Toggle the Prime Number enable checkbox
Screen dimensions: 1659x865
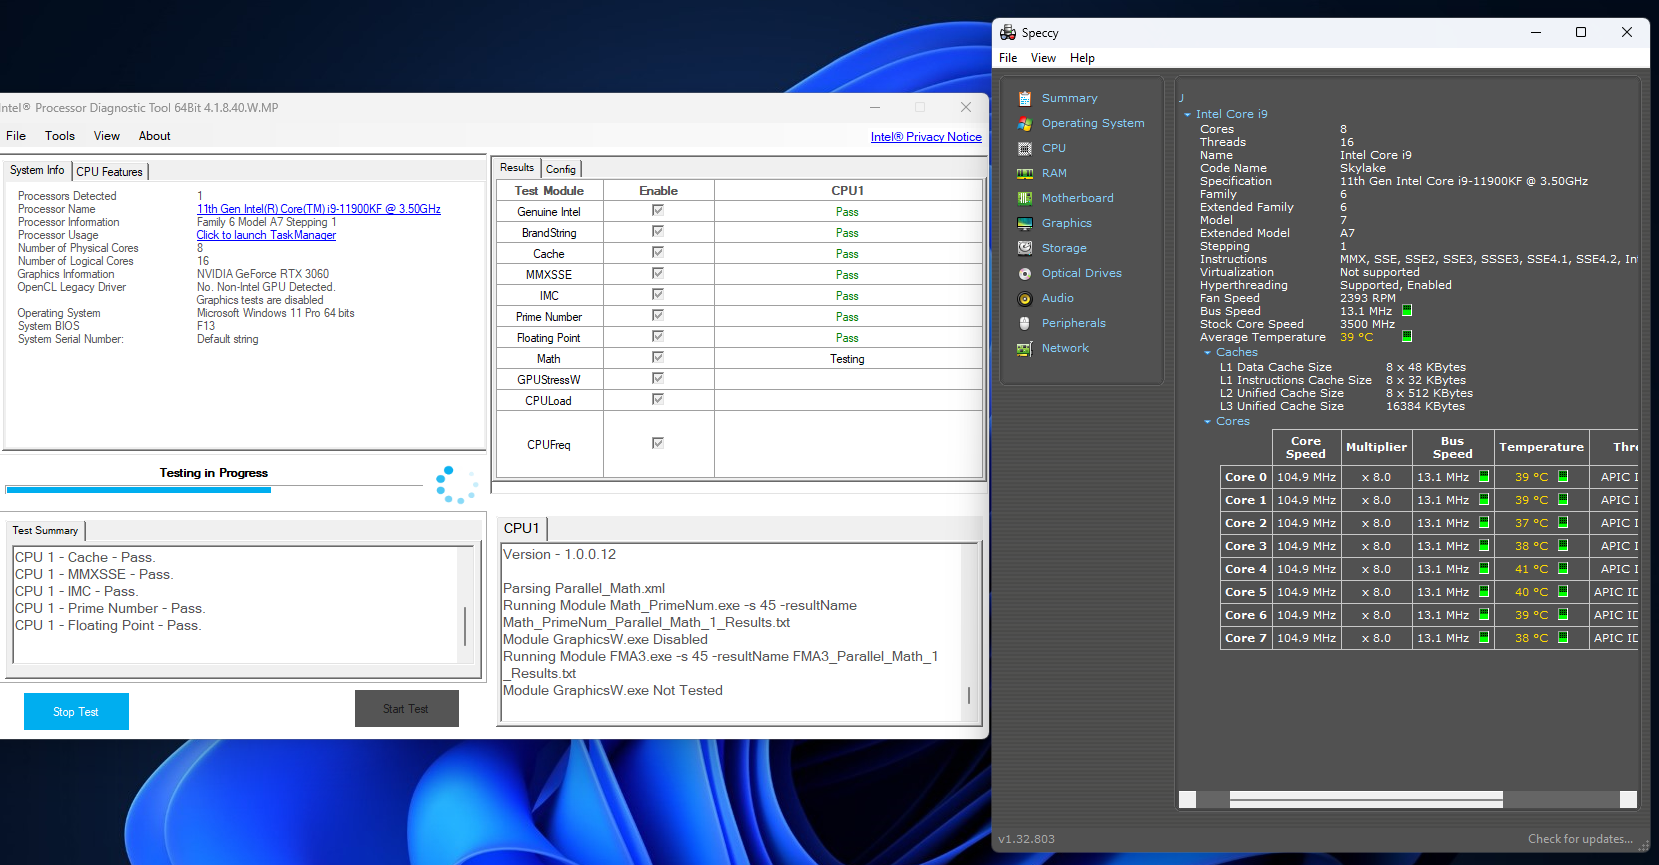click(658, 315)
